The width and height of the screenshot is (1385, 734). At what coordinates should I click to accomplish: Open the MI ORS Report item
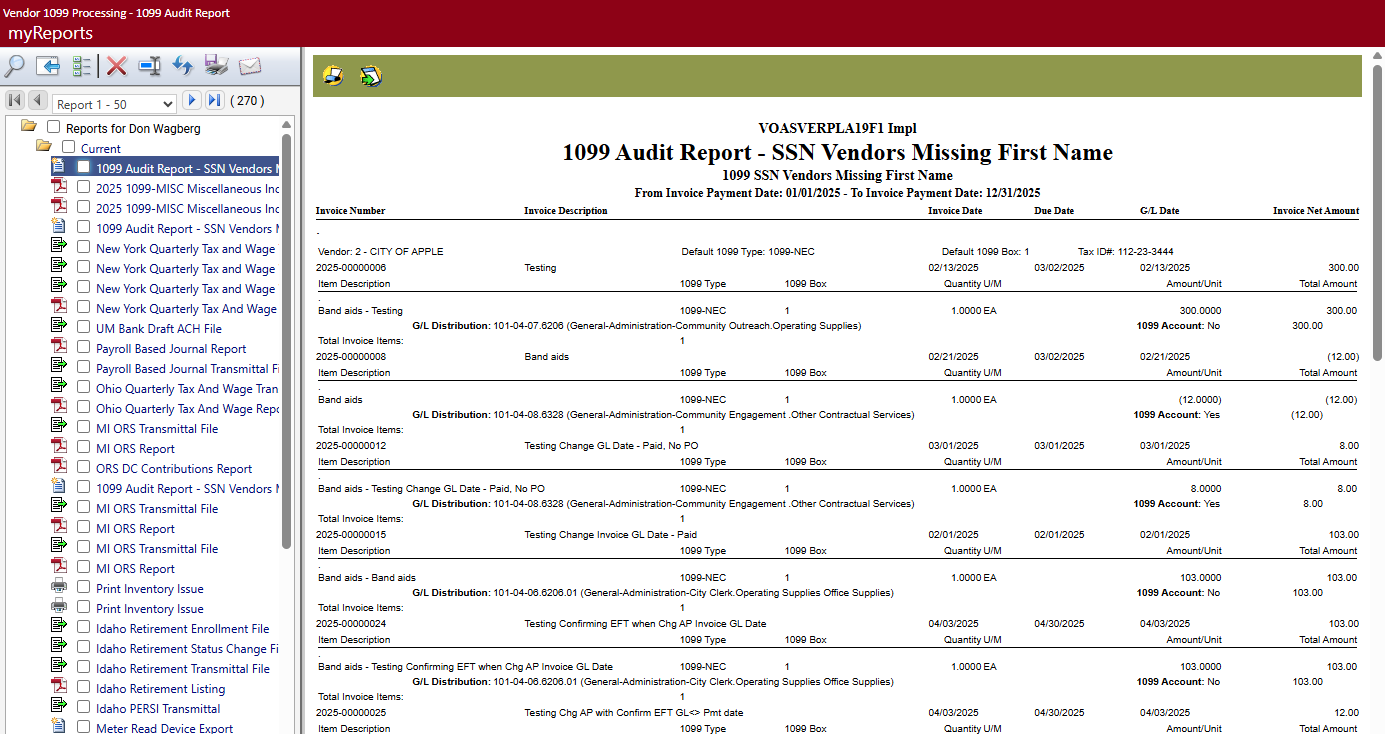135,449
